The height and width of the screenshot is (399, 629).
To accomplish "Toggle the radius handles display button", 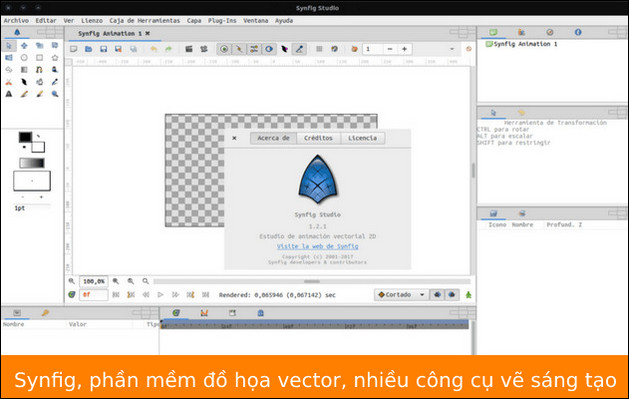I will click(x=269, y=49).
